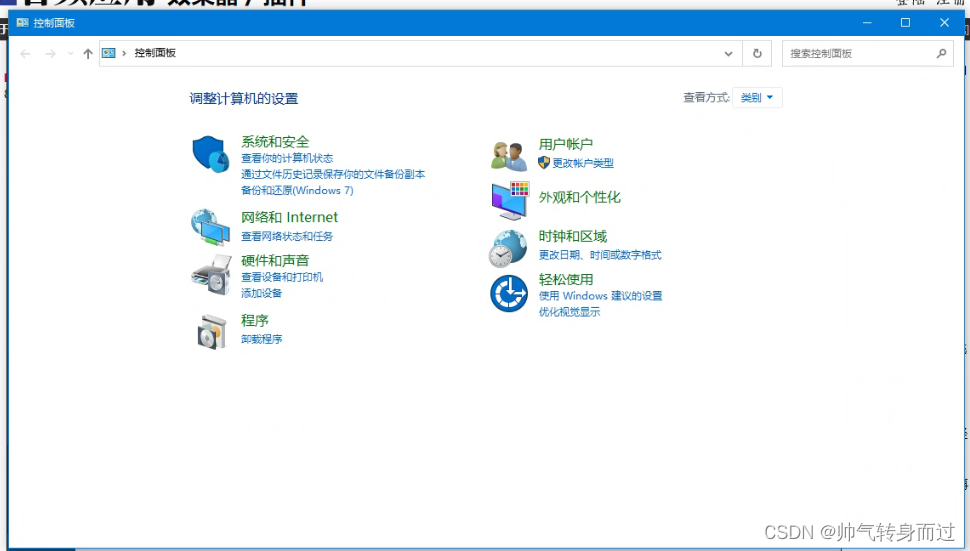Image resolution: width=970 pixels, height=551 pixels.
Task: Click 查看设备和打印机 link
Action: click(x=282, y=277)
